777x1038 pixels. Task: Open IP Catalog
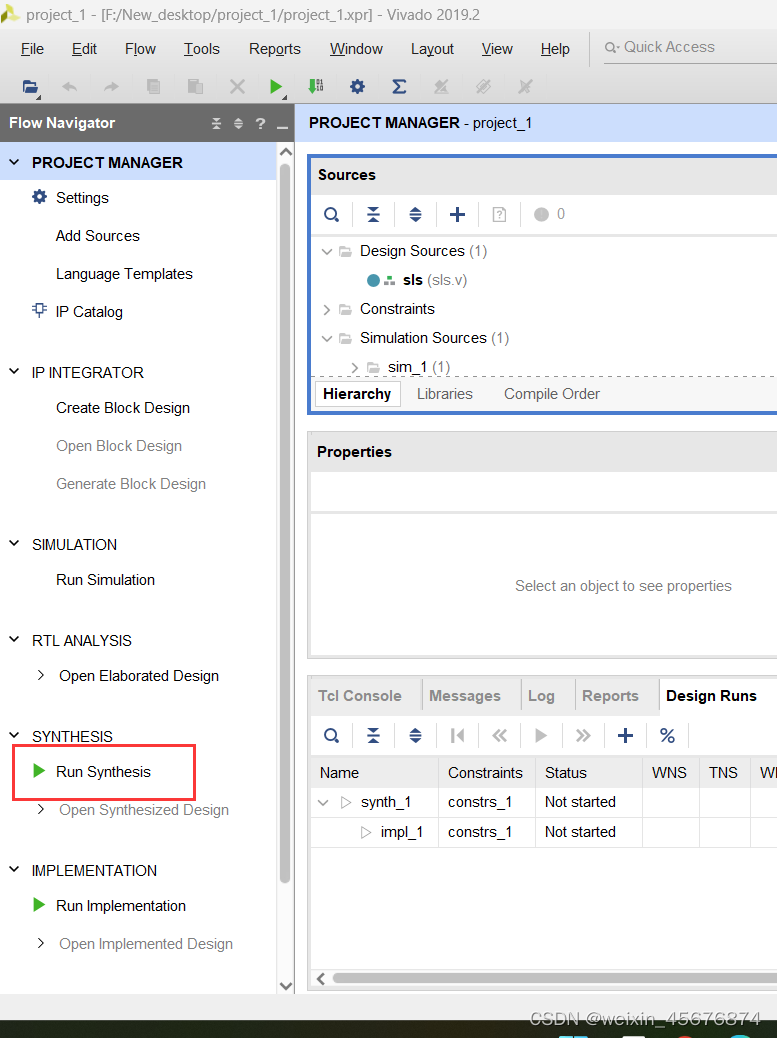pyautogui.click(x=89, y=312)
